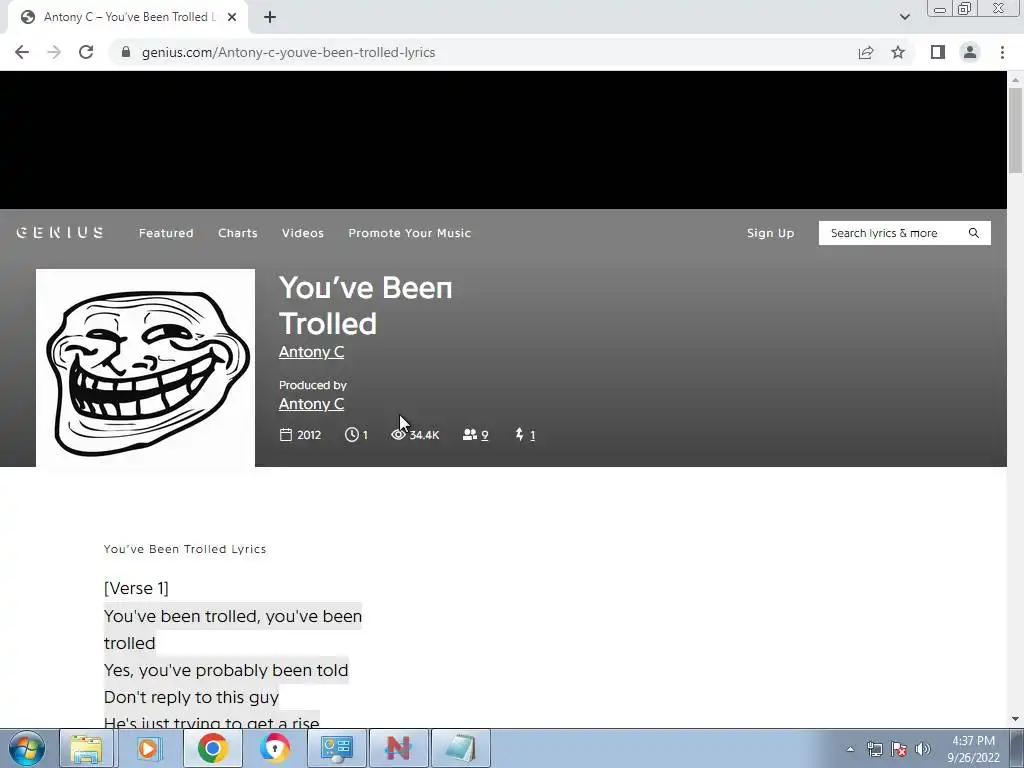This screenshot has height=768, width=1024.
Task: Click the address bar URL
Action: tap(288, 52)
